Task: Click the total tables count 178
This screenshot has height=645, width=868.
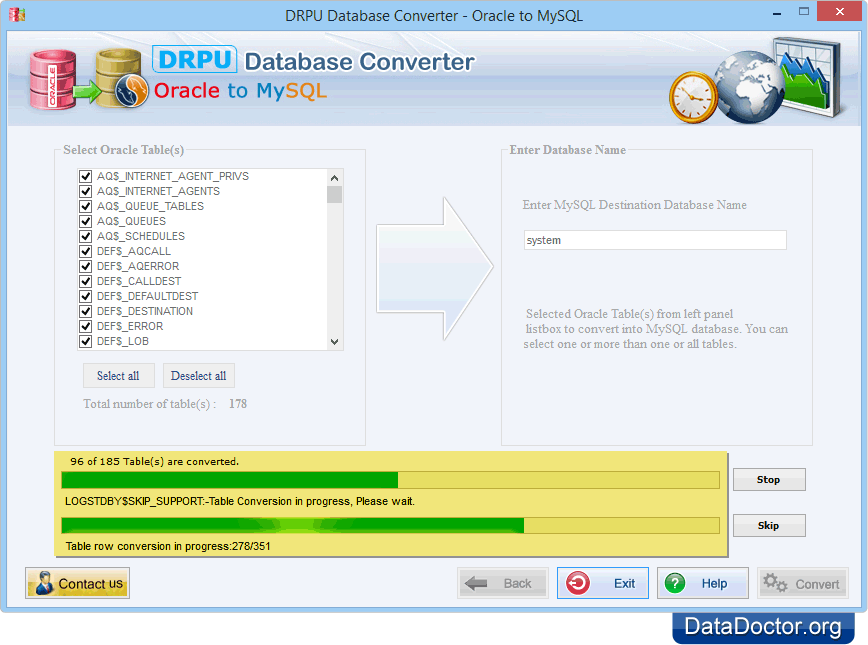Action: [x=238, y=404]
